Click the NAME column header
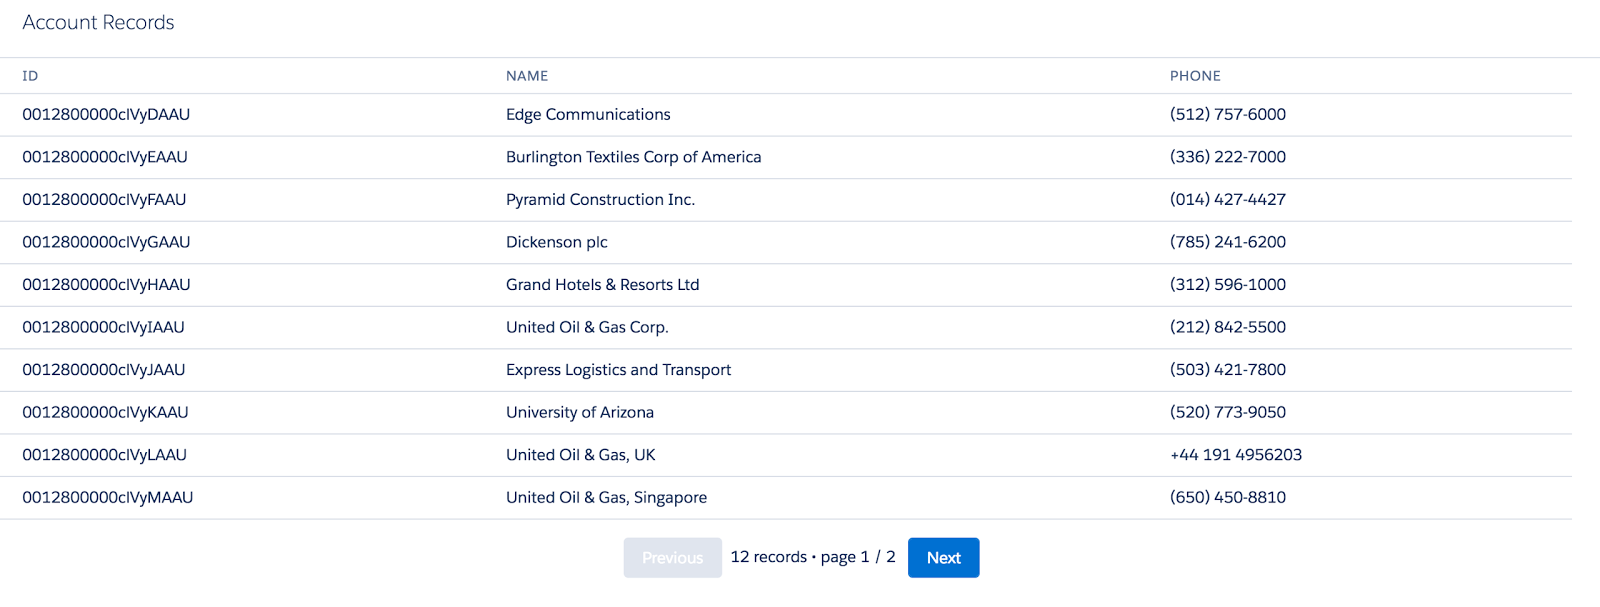The width and height of the screenshot is (1600, 607). pos(527,76)
